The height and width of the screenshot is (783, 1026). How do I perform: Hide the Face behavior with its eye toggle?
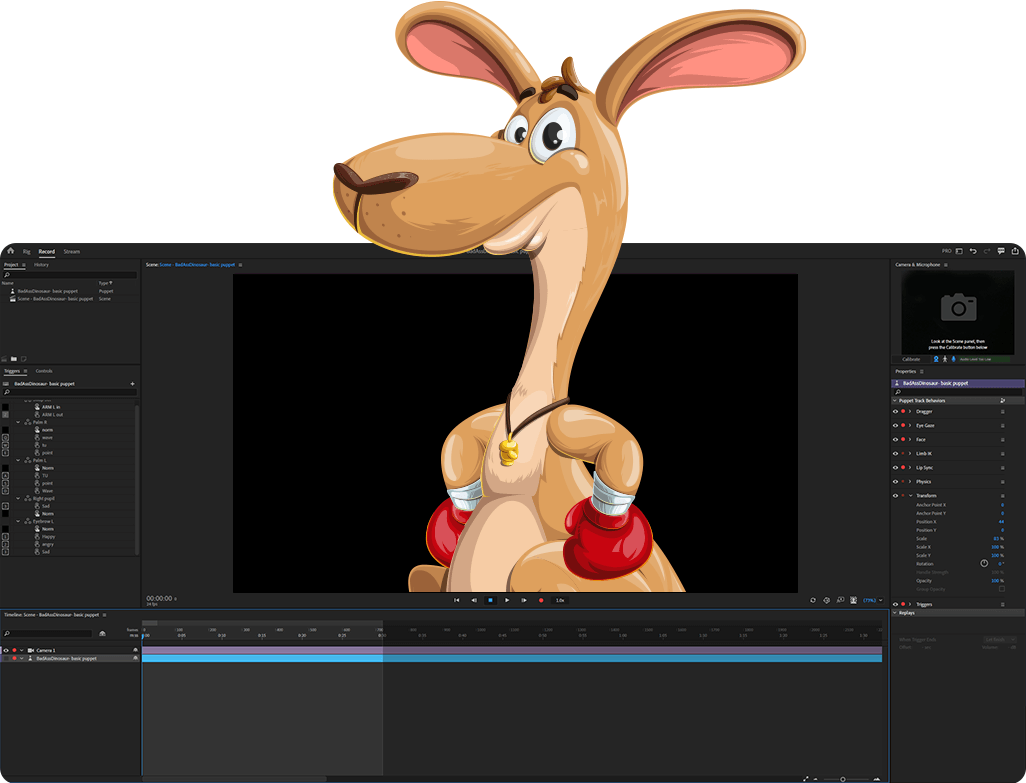tap(894, 439)
